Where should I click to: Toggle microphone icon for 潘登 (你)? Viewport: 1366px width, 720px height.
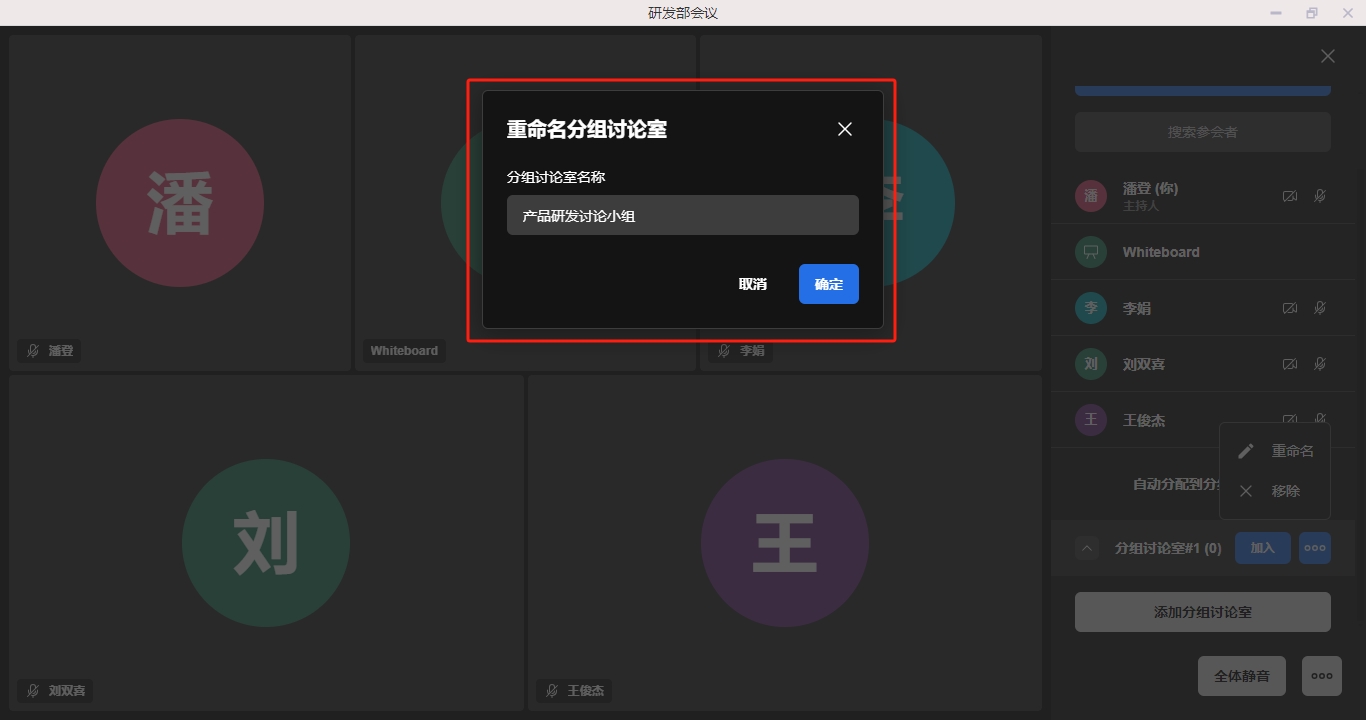(x=1320, y=196)
